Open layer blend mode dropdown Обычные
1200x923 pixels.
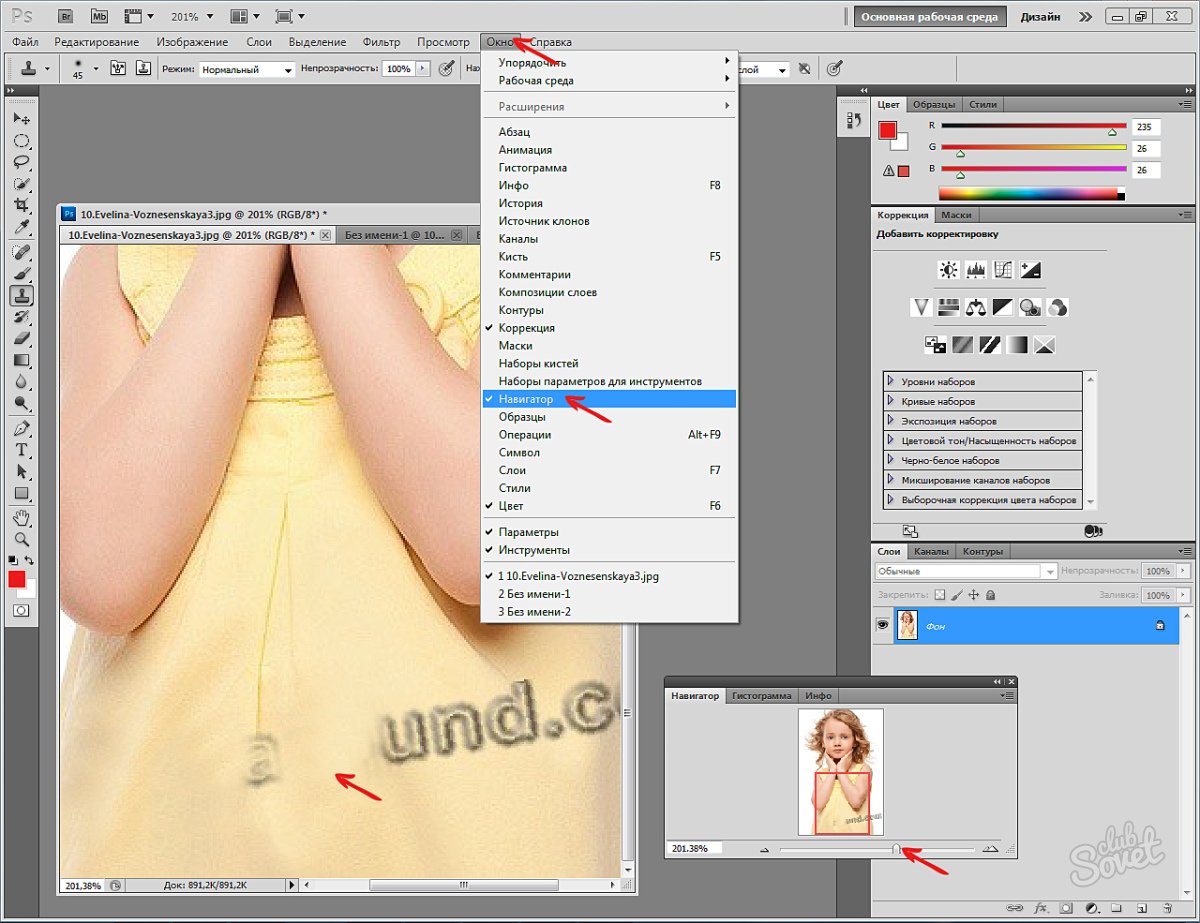click(x=966, y=571)
